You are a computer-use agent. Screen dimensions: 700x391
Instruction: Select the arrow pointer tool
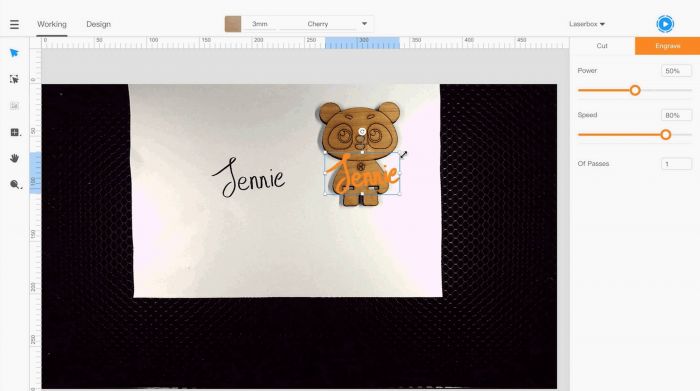pos(14,53)
